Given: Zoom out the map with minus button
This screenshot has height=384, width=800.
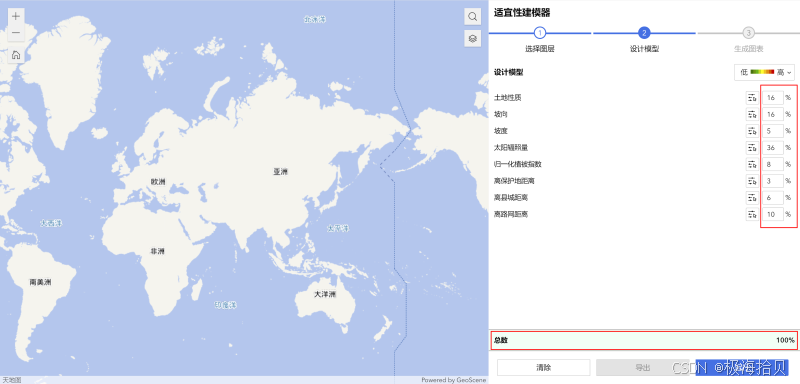Looking at the screenshot, I should coord(16,33).
